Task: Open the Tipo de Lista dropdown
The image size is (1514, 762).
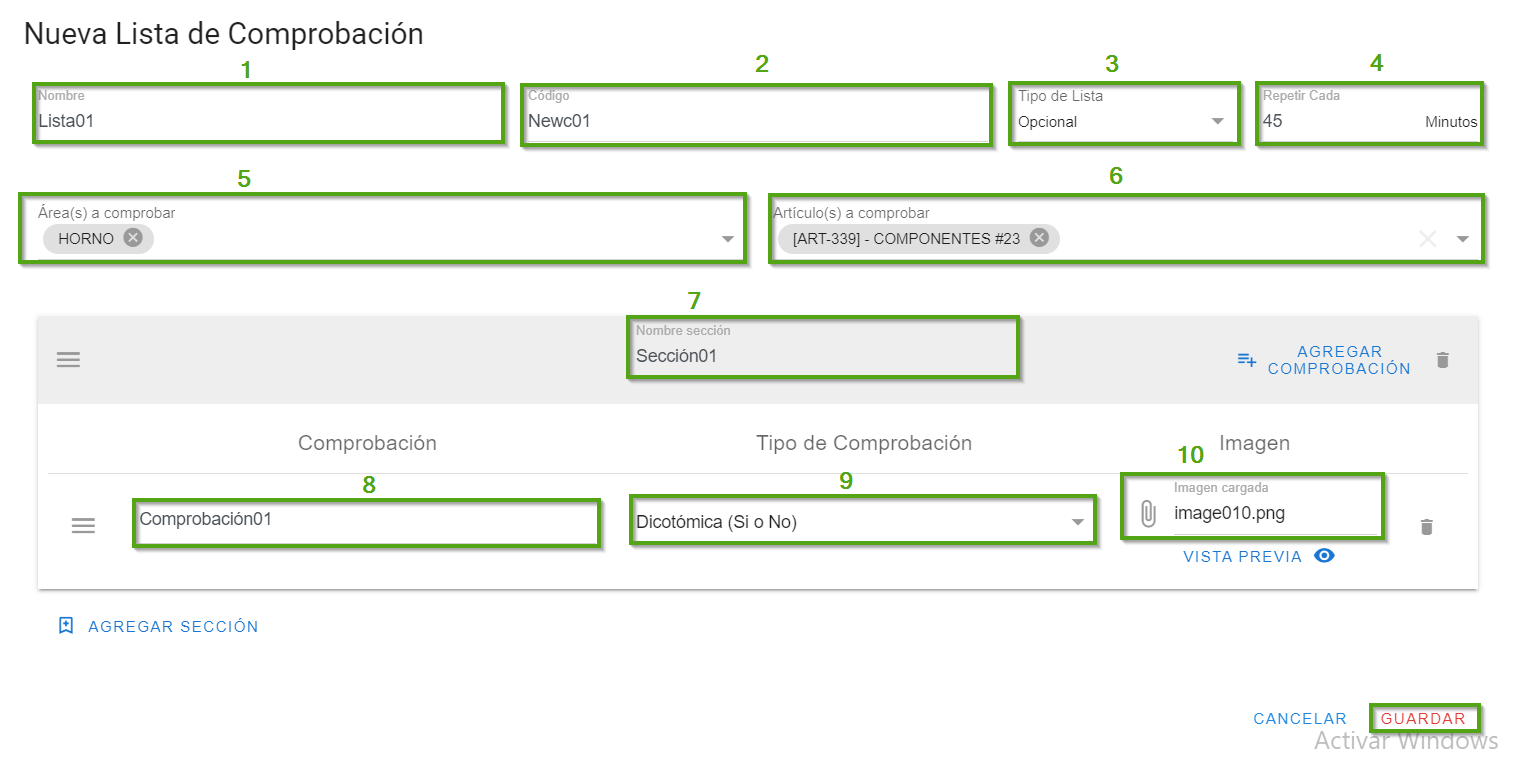Action: click(1217, 122)
